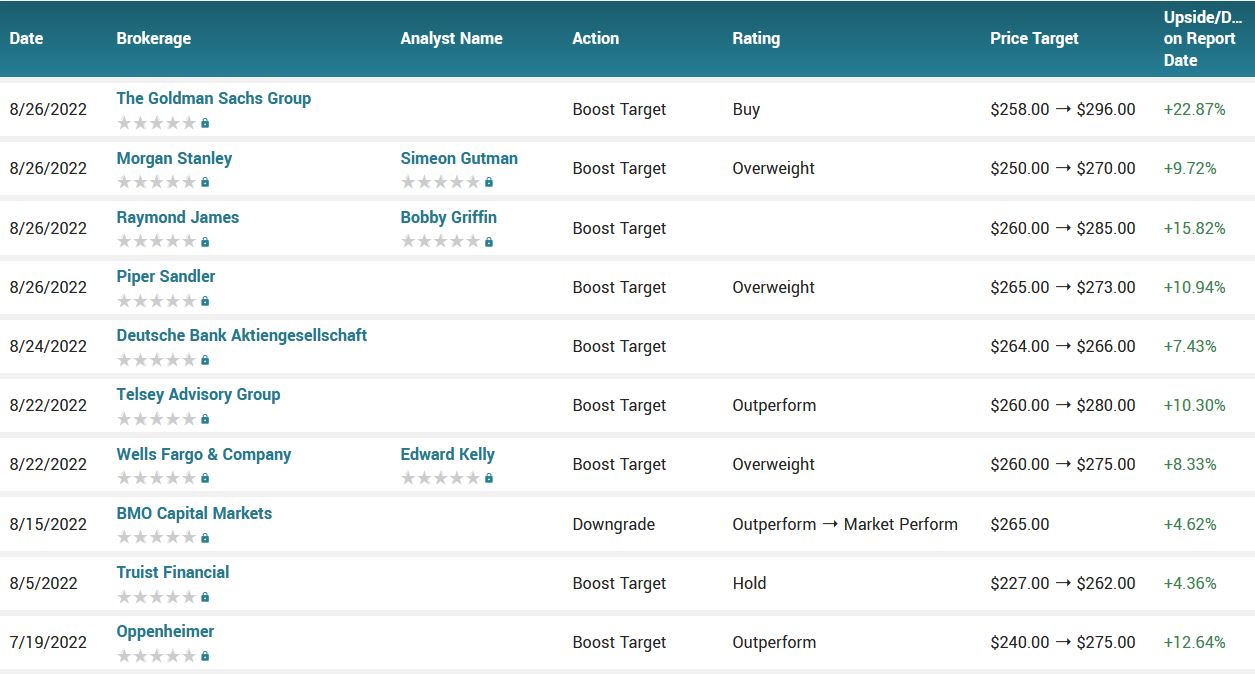Screen dimensions: 1255x674
Task: Select the Outperform → Market Perform rating cell
Action: (845, 524)
